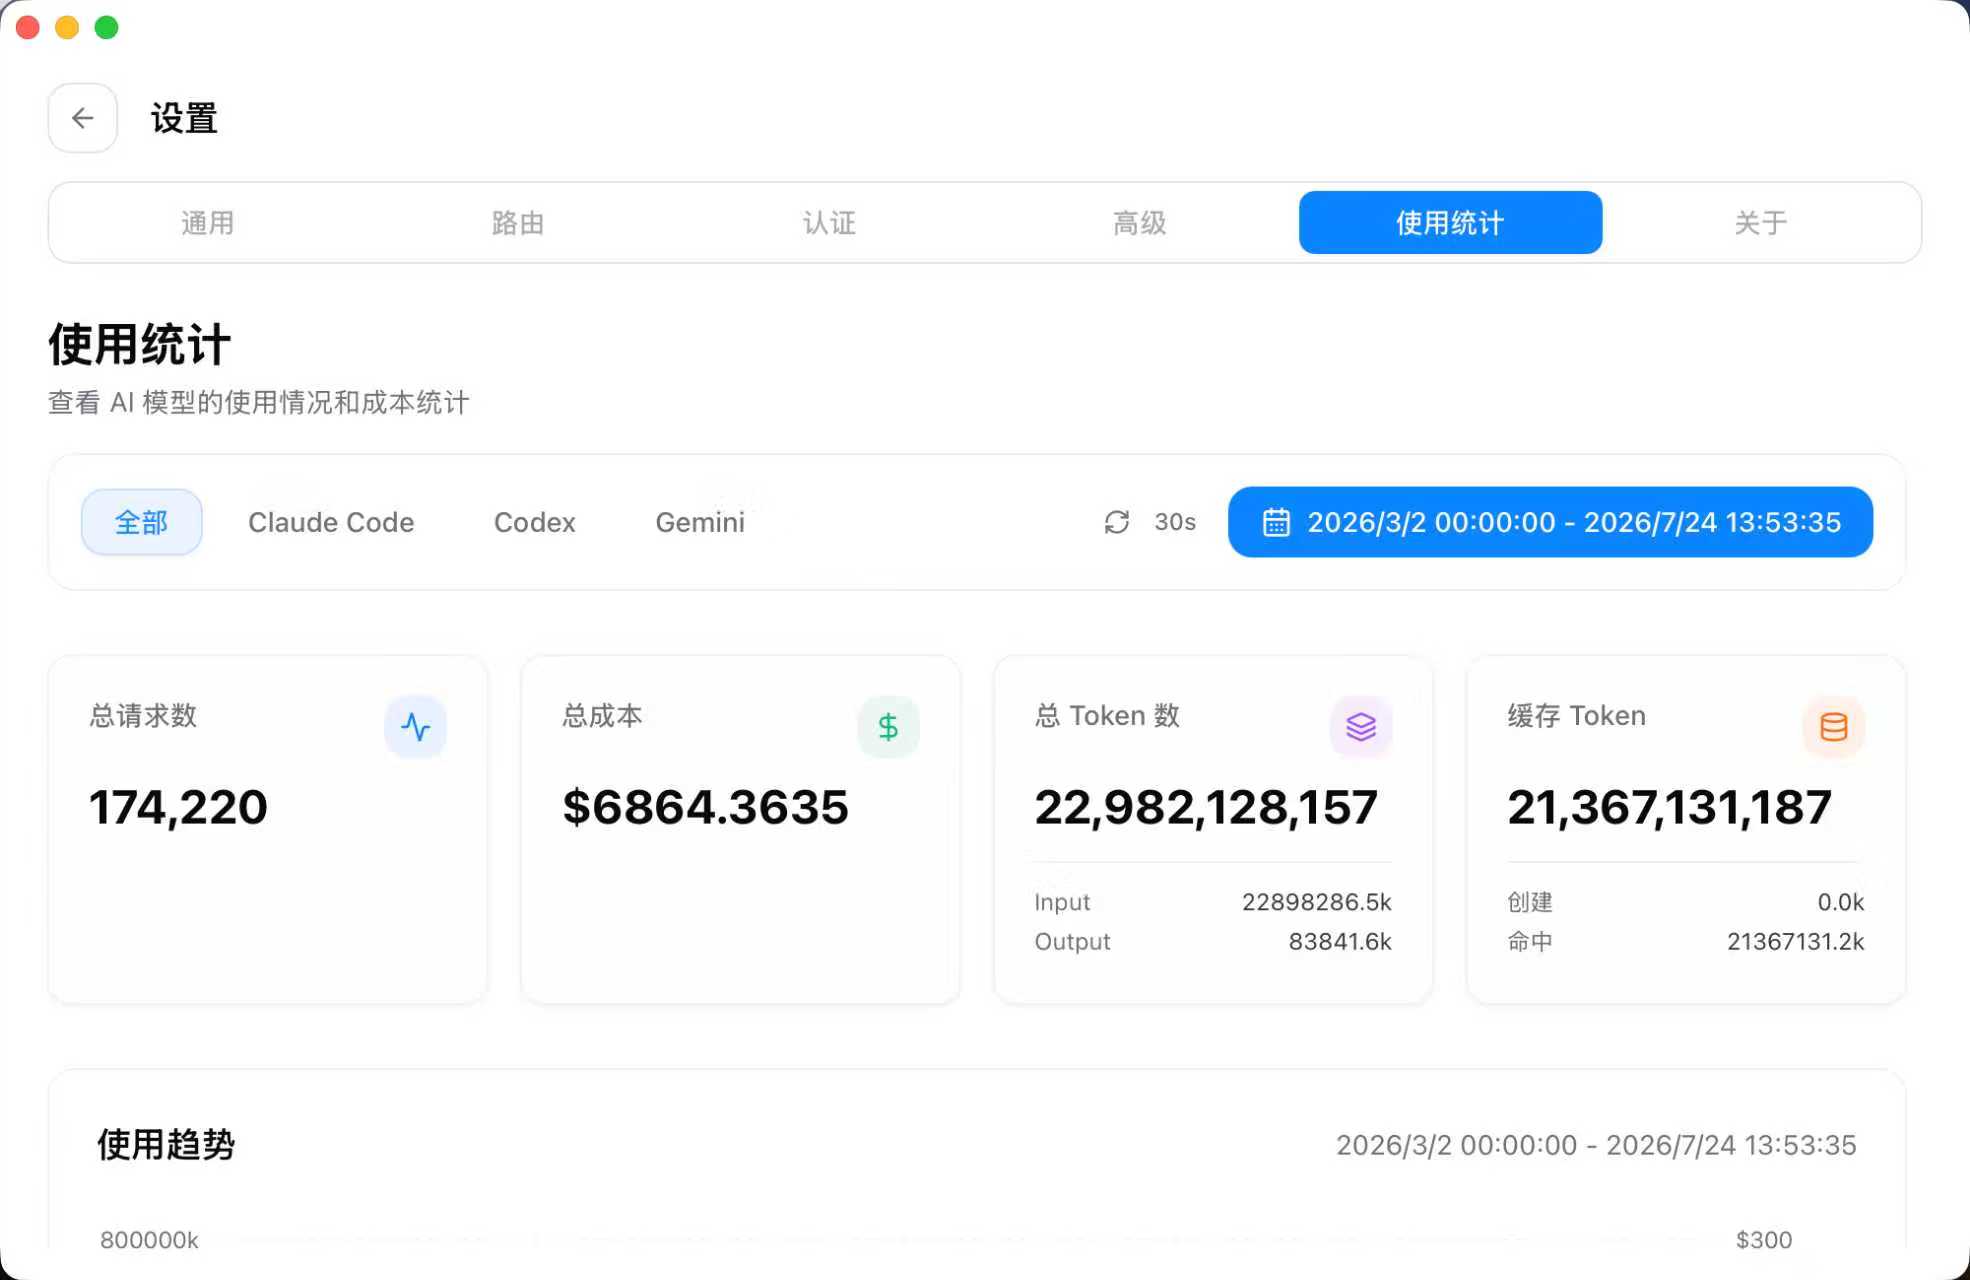Click the cached token count 21,367,131,187
Screen dimensions: 1970x1280
[1669, 807]
